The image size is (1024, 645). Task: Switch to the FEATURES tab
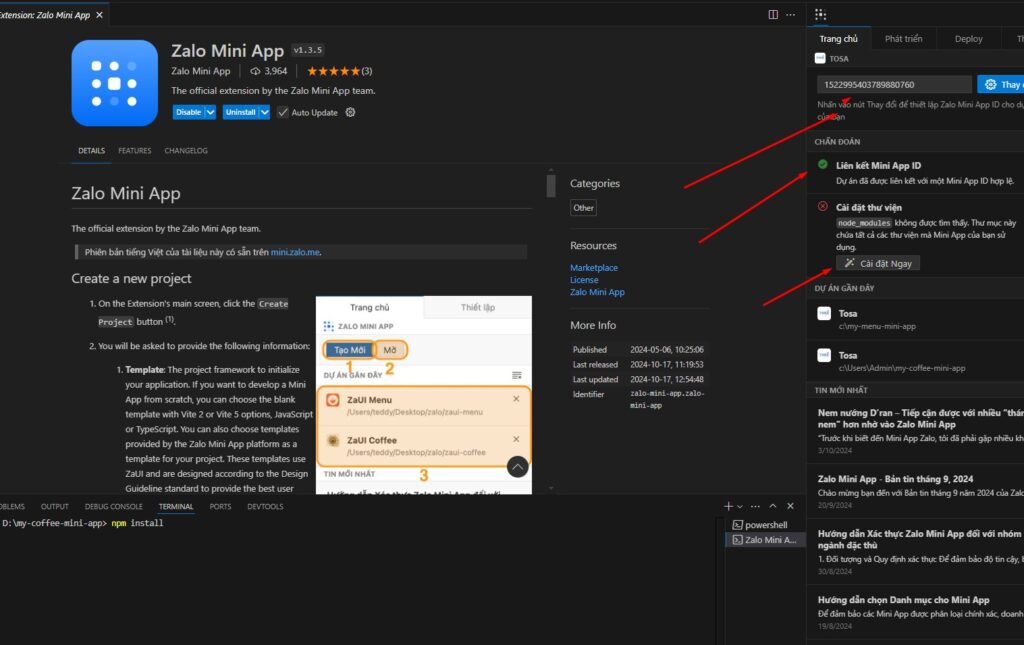(x=134, y=150)
